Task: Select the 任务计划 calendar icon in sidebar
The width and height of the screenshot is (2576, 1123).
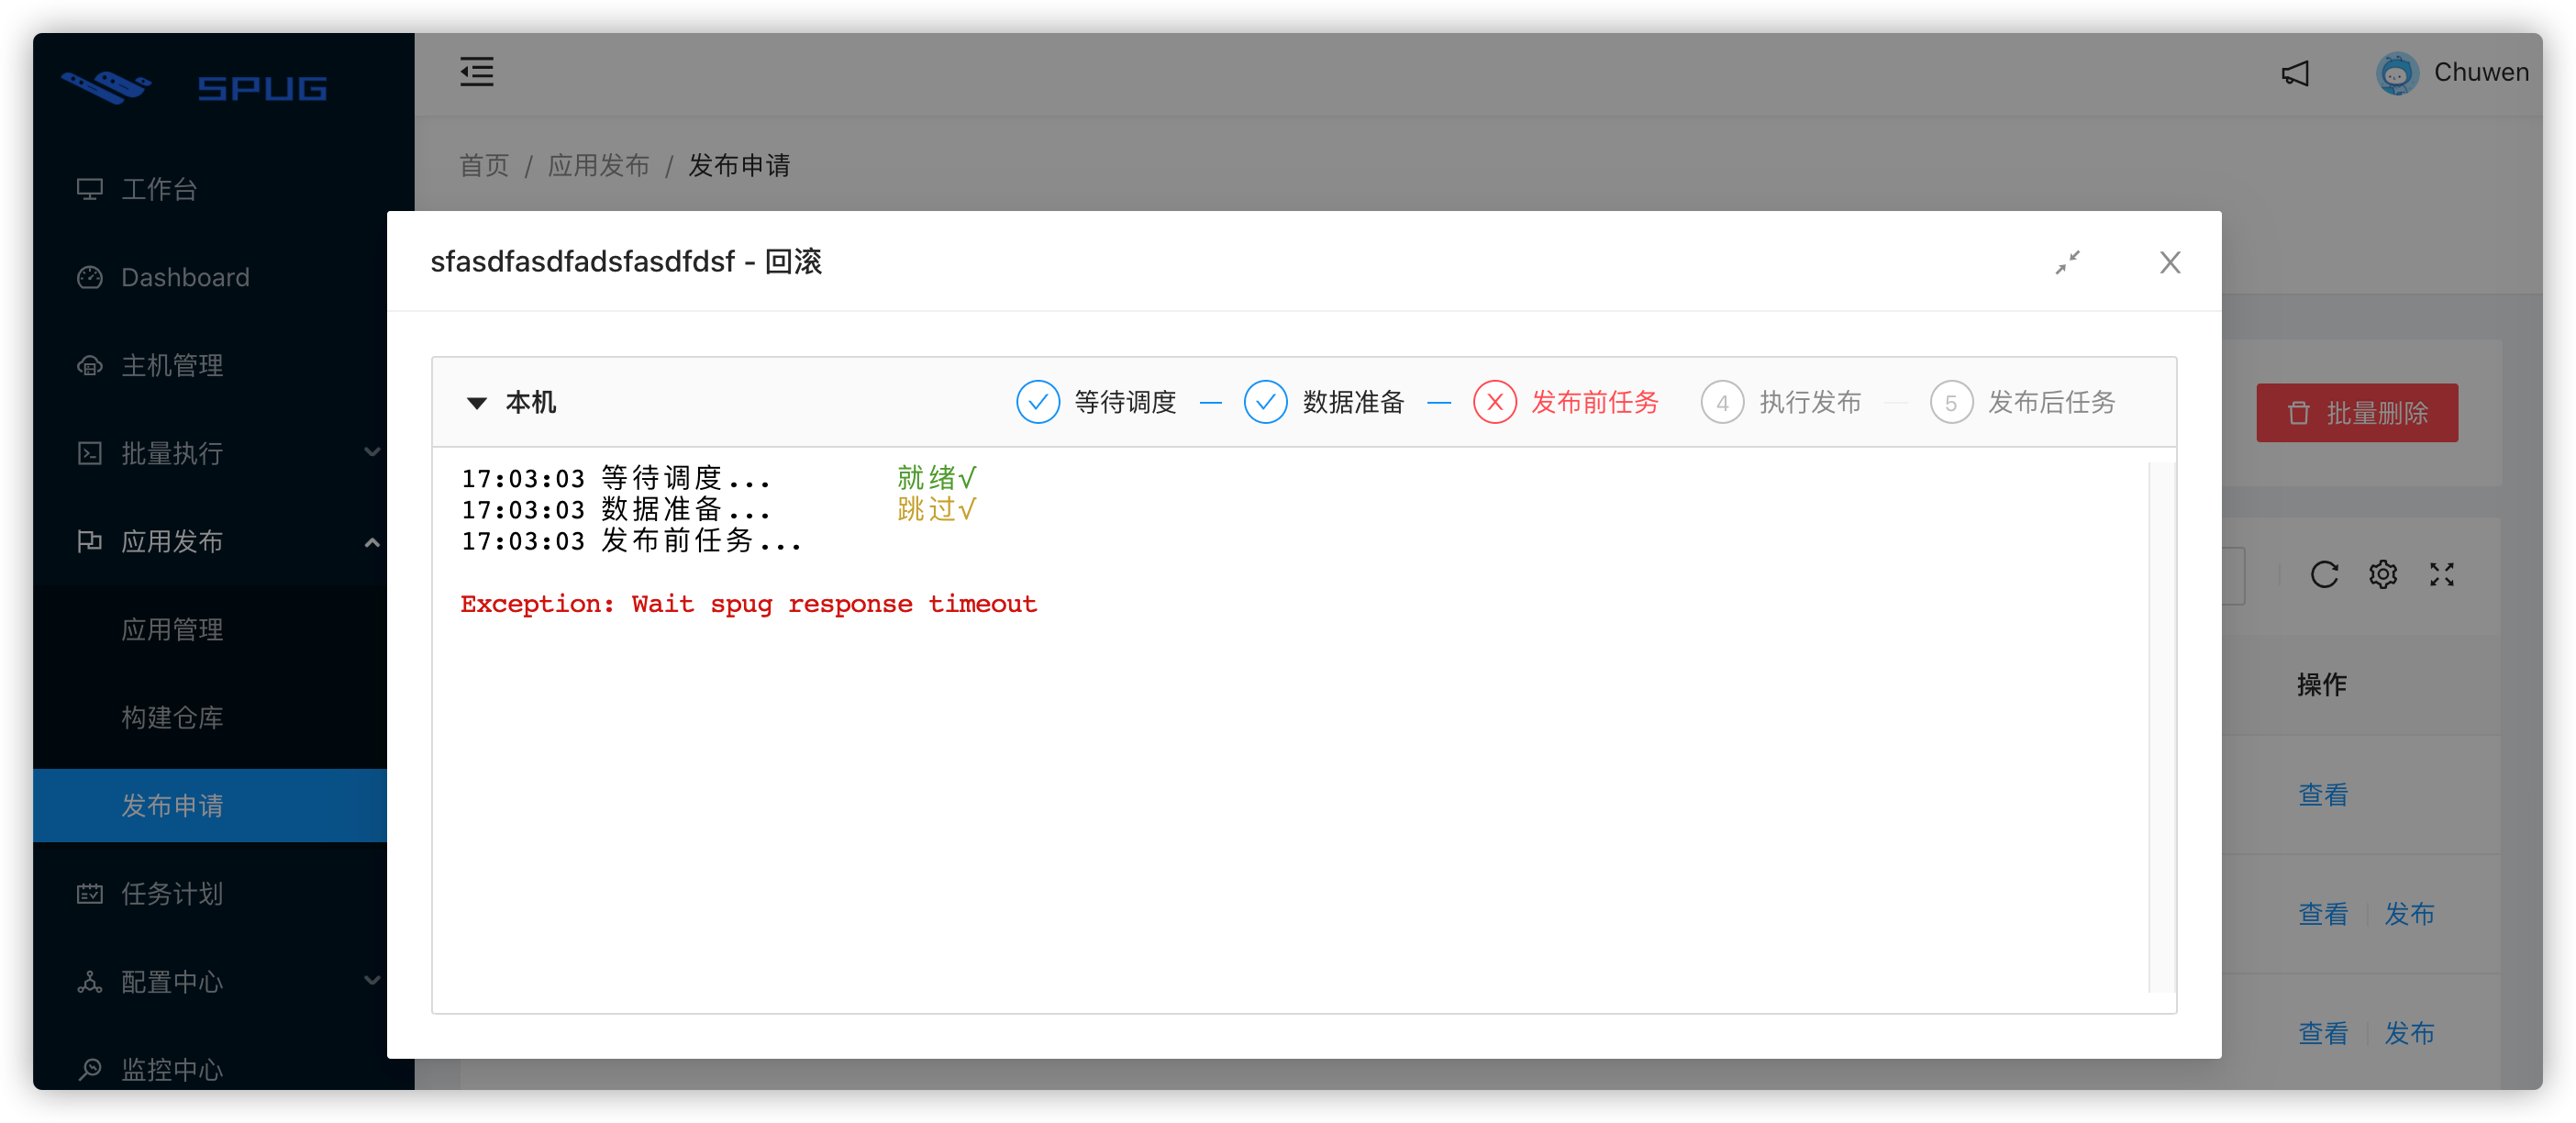Action: (90, 893)
